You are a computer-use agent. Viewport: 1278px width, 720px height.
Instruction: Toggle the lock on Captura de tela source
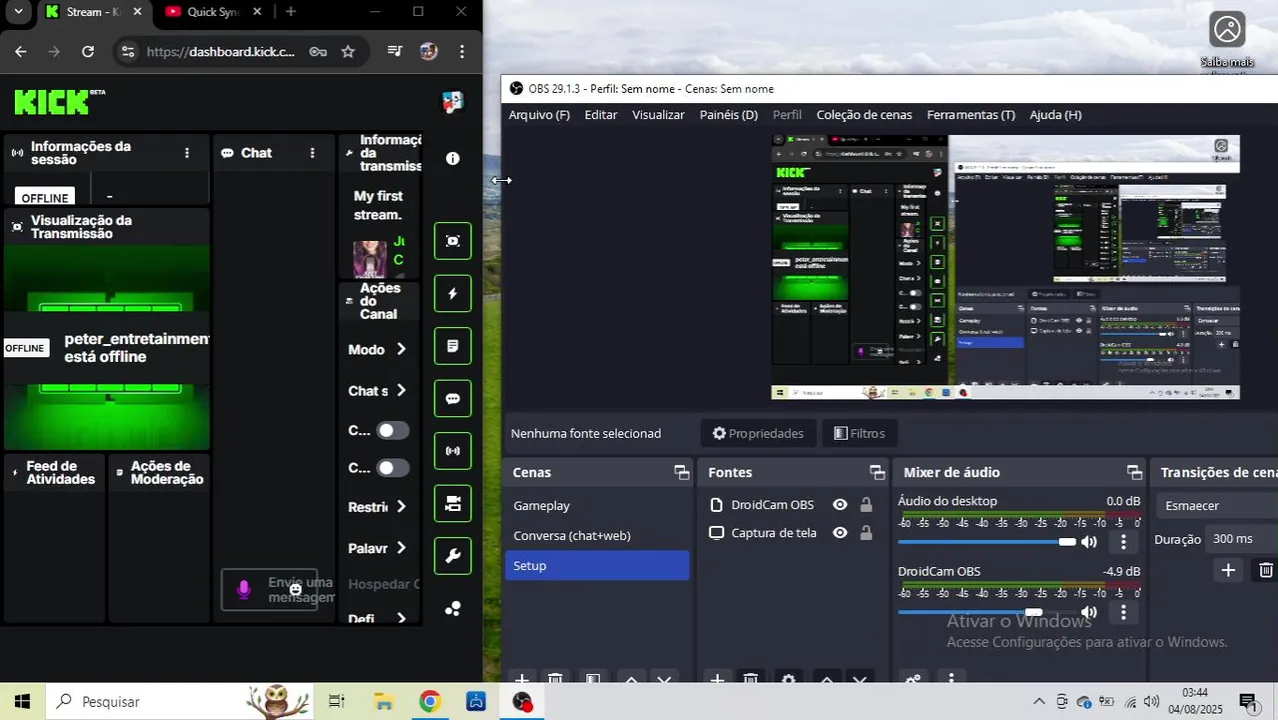click(866, 533)
